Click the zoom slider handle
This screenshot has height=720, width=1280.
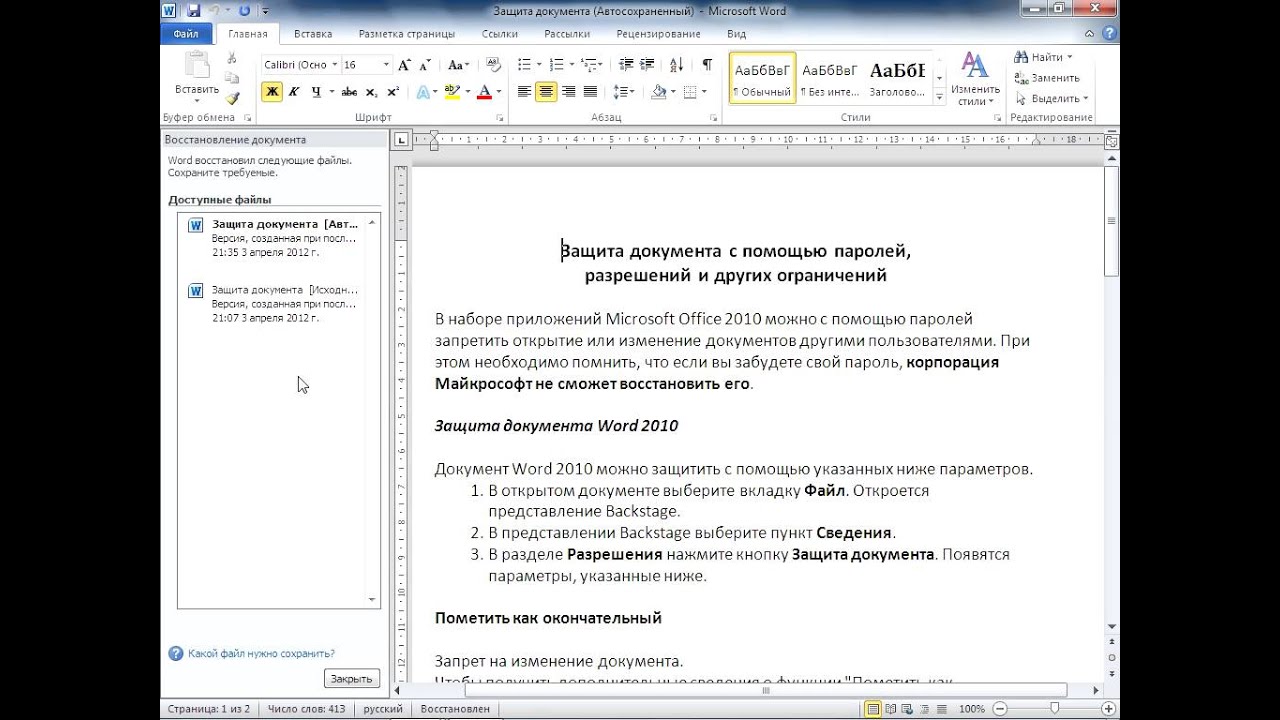(1054, 709)
